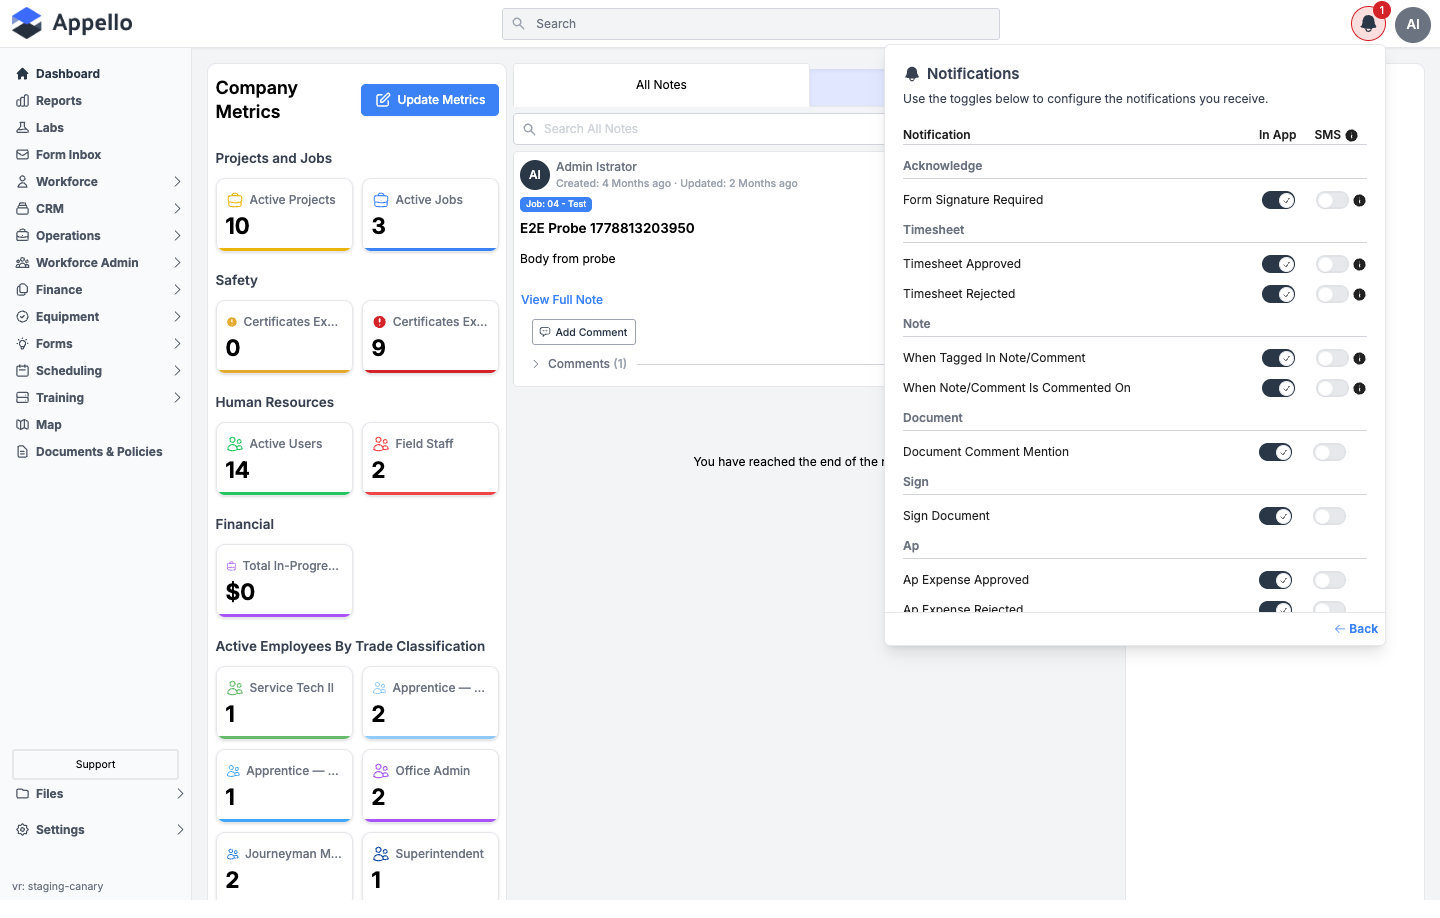The image size is (1440, 918).
Task: Click the info icon beside Timesheet Rejected
Action: tap(1359, 295)
